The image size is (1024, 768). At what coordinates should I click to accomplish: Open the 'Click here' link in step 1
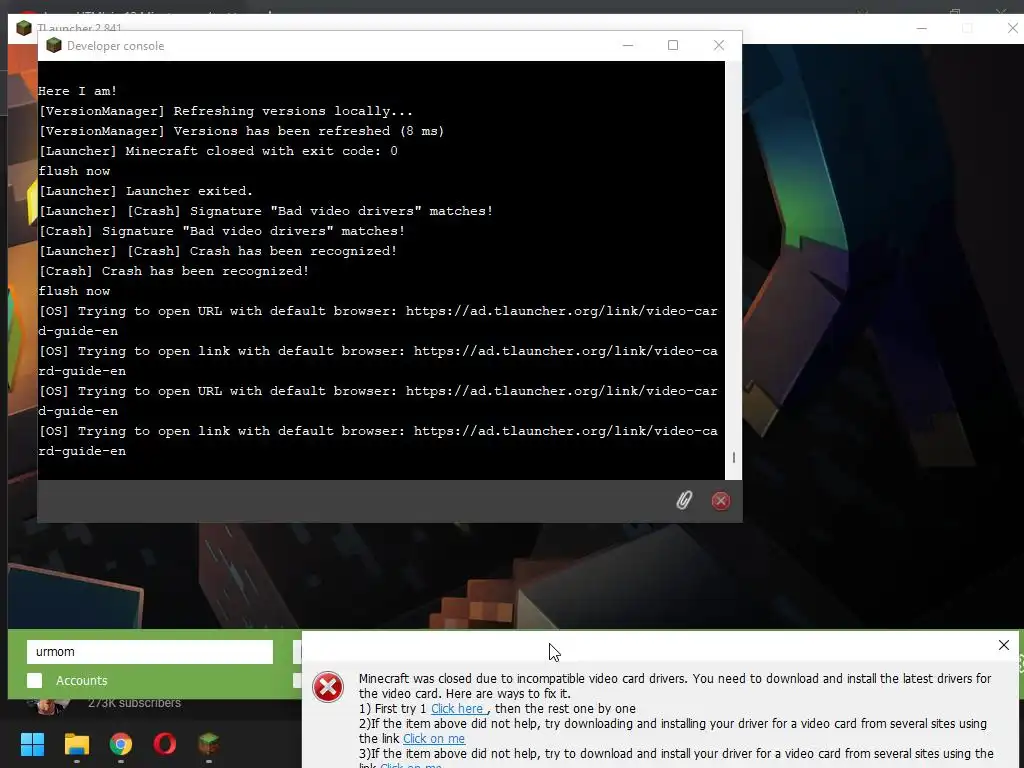pos(457,709)
